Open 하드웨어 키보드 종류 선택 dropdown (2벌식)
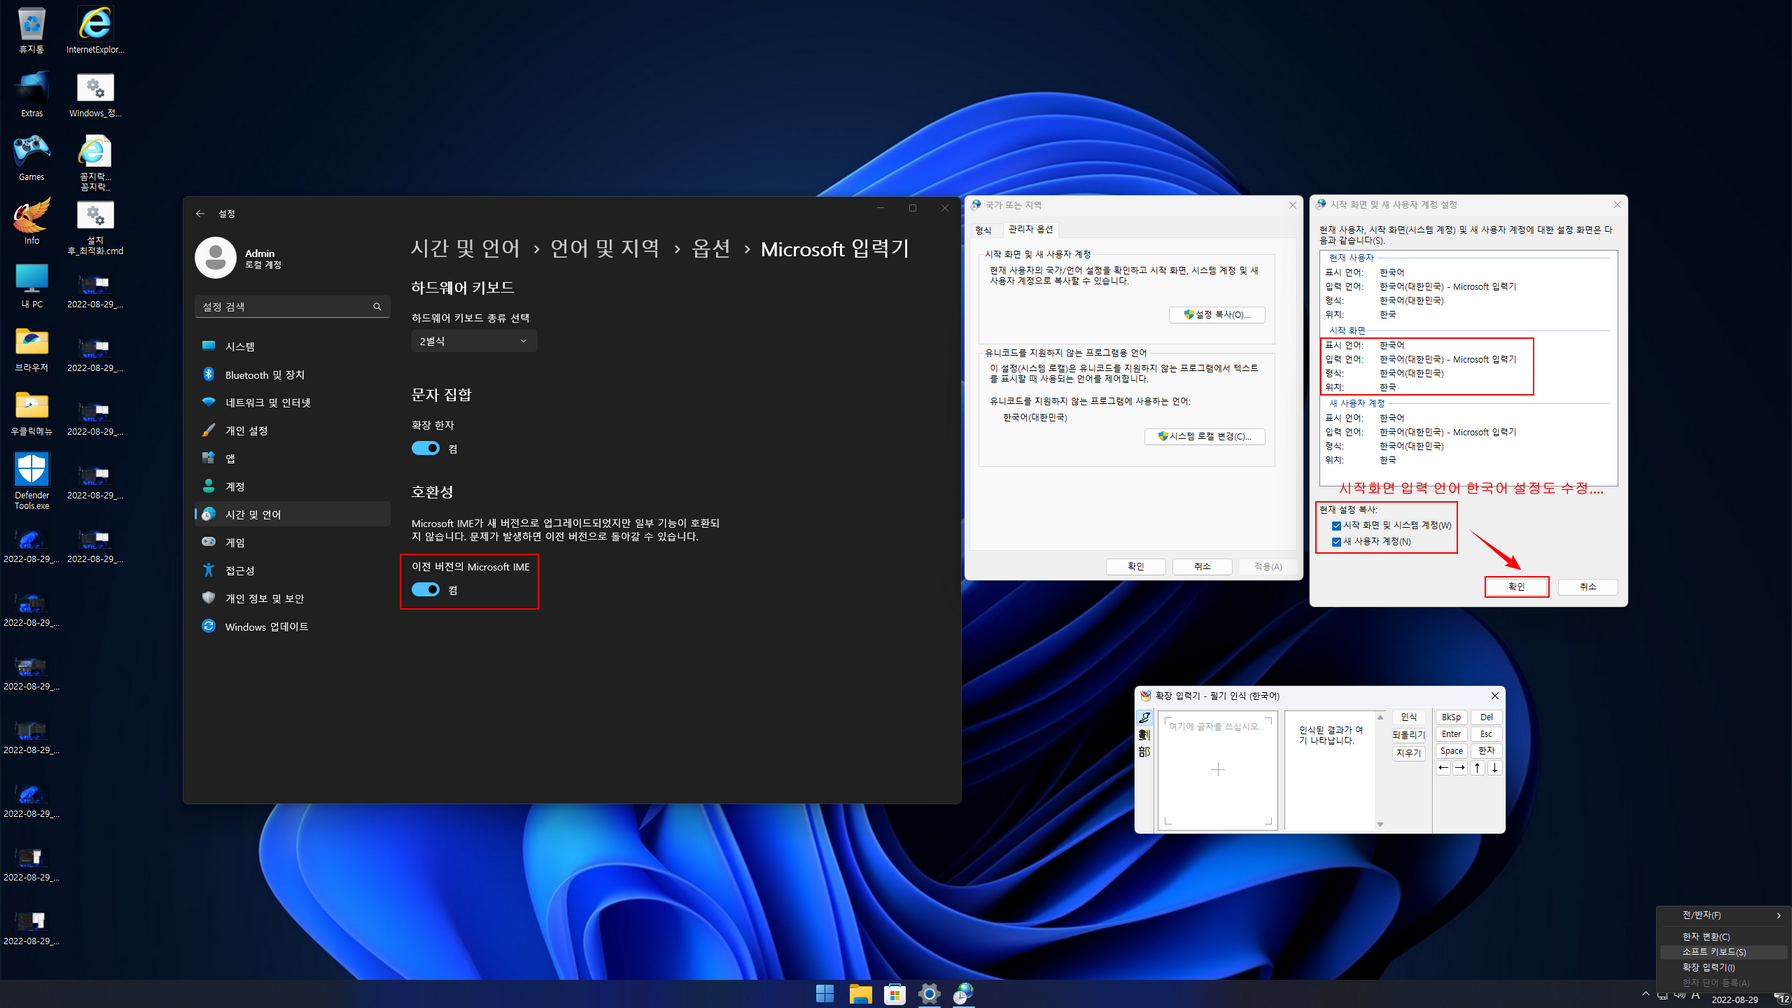Viewport: 1792px width, 1008px height. click(x=474, y=341)
